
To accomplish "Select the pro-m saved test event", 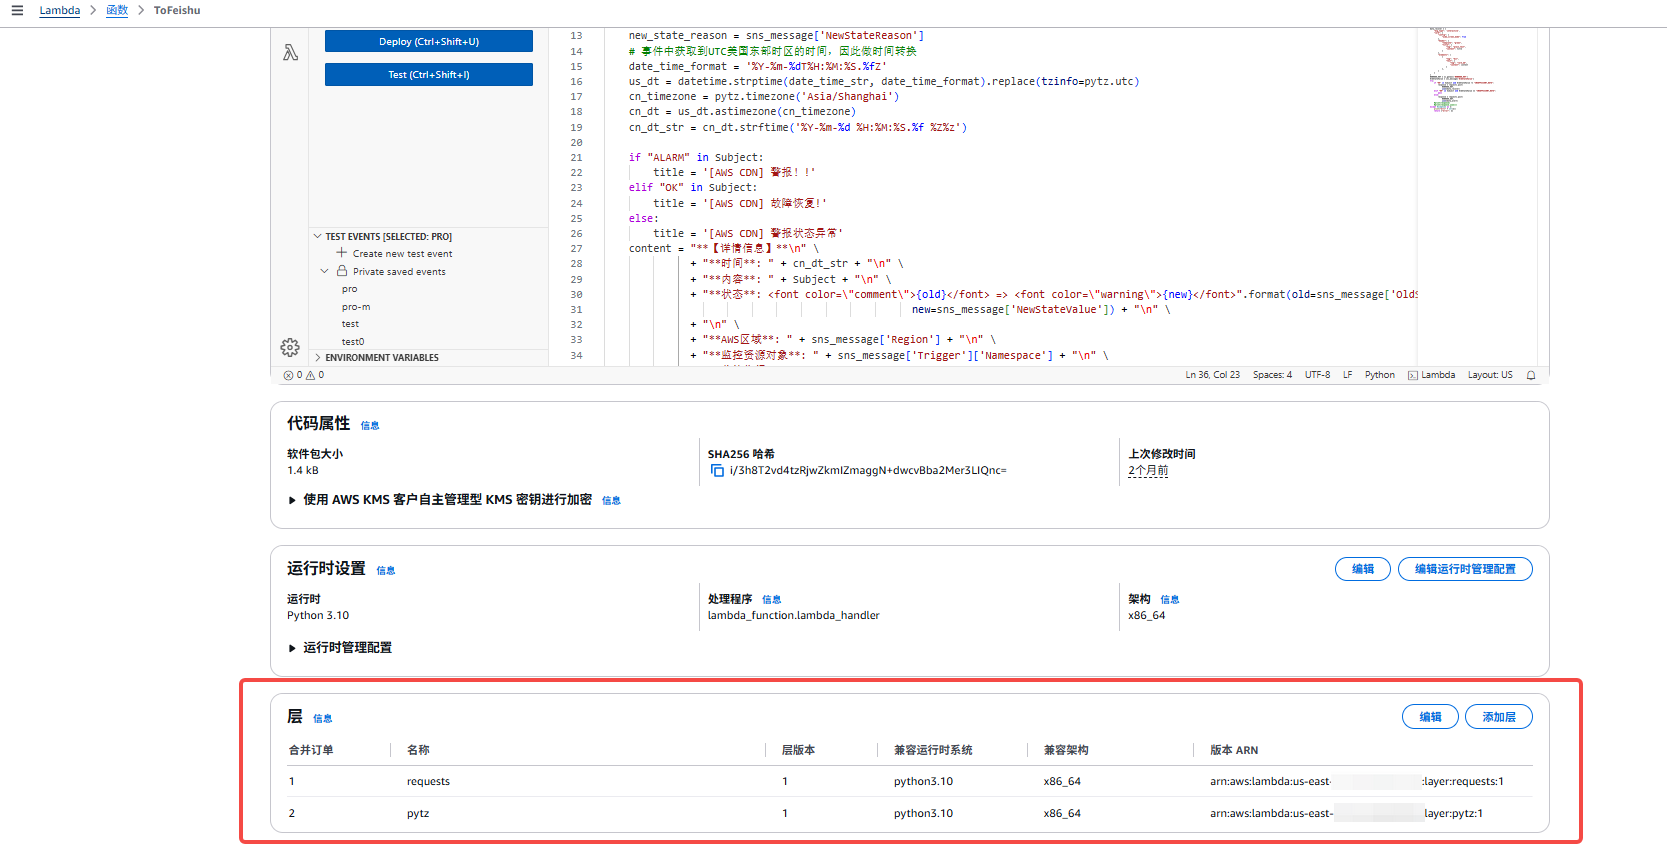I will 356,307.
